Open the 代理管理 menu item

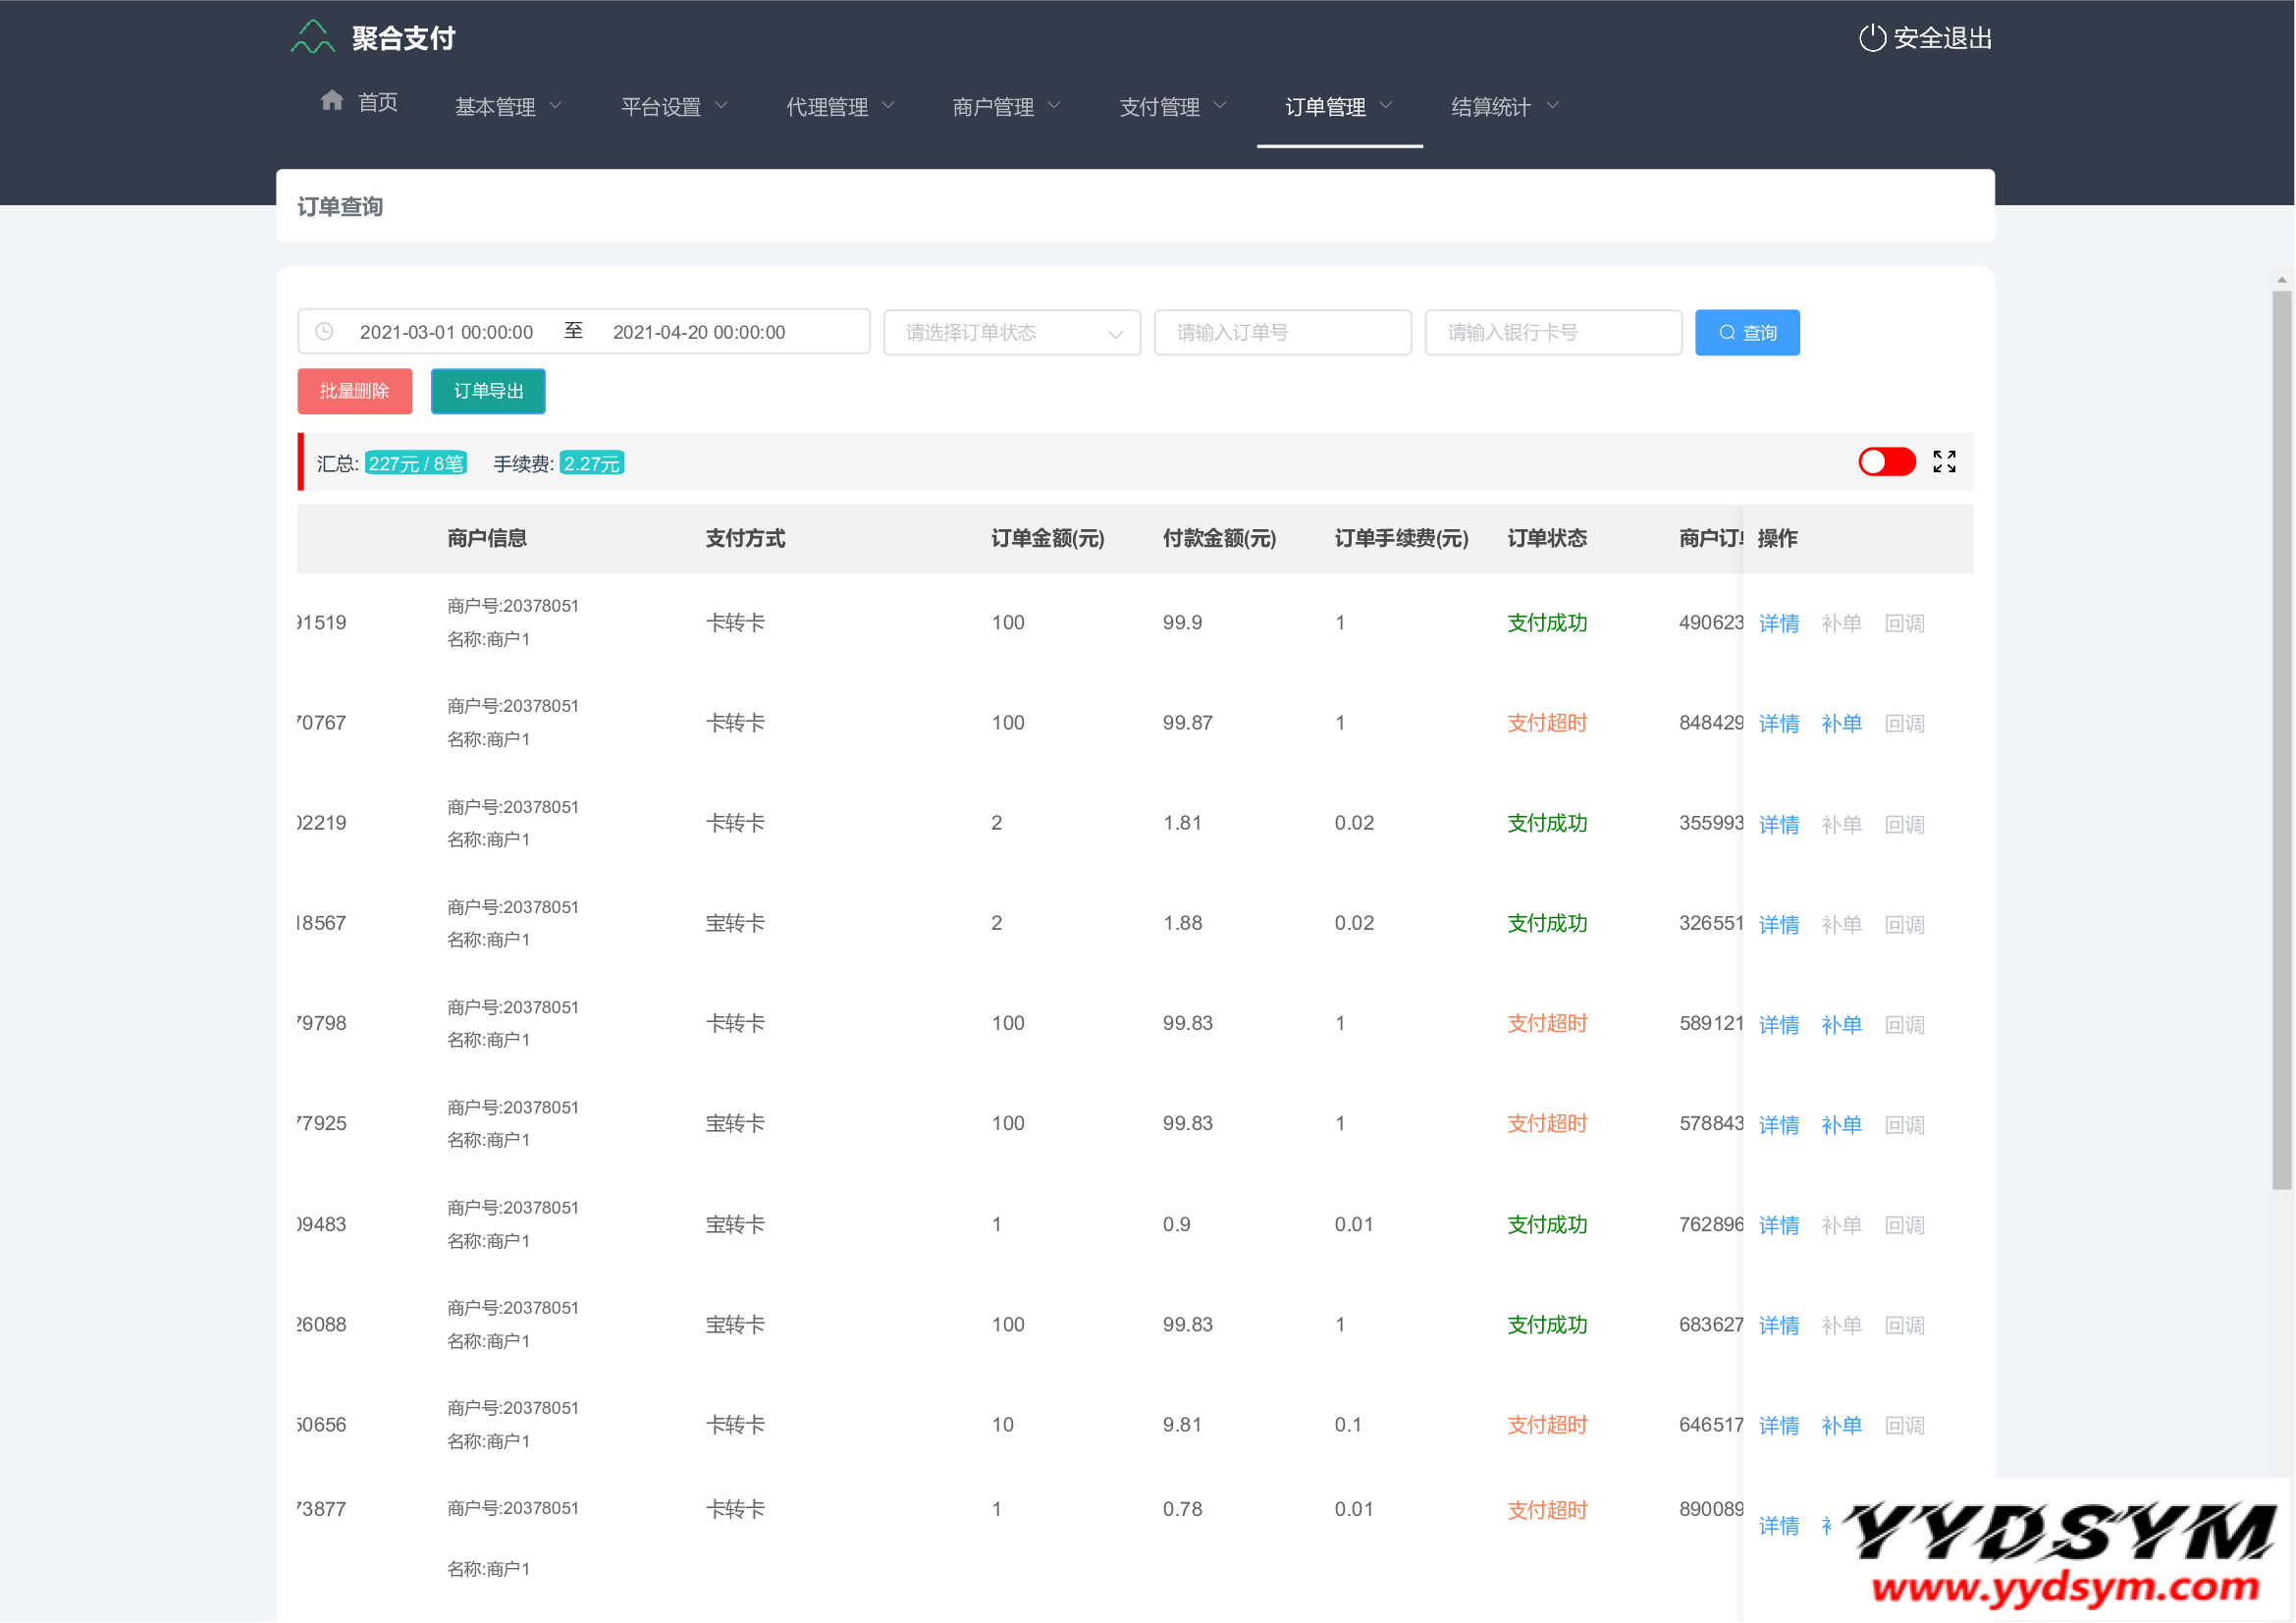coord(839,107)
